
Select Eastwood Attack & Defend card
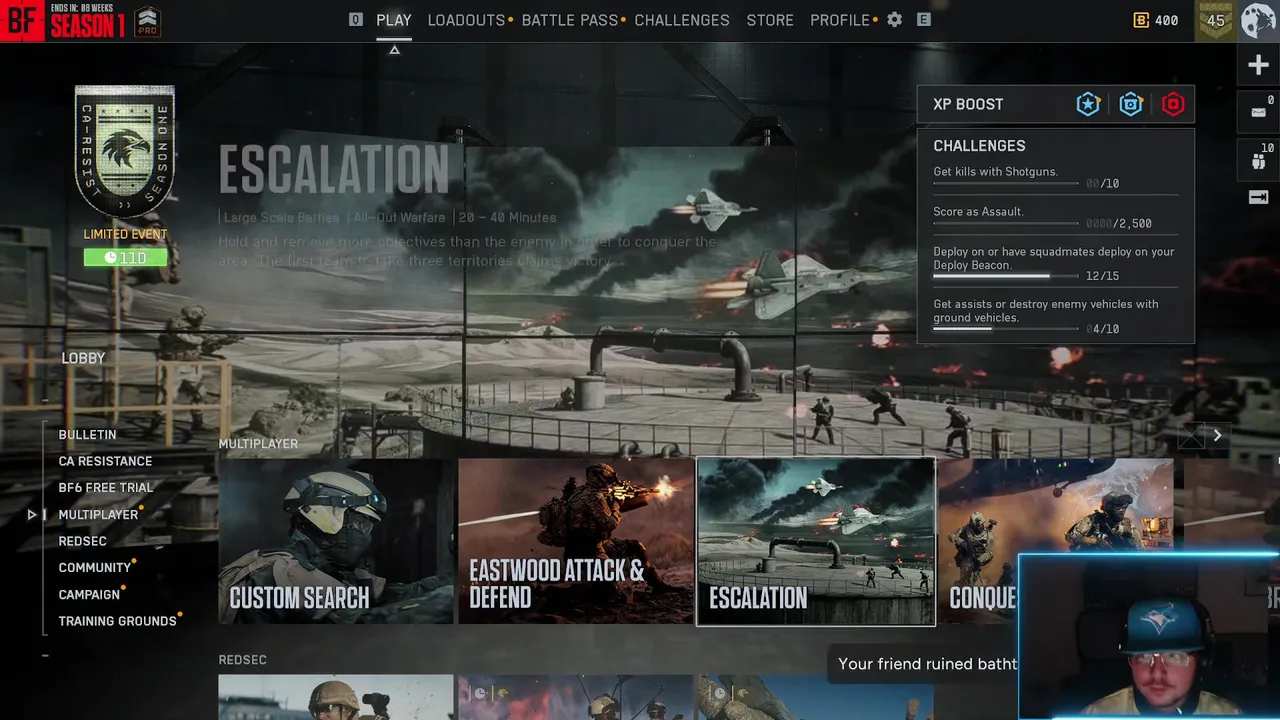pyautogui.click(x=576, y=541)
